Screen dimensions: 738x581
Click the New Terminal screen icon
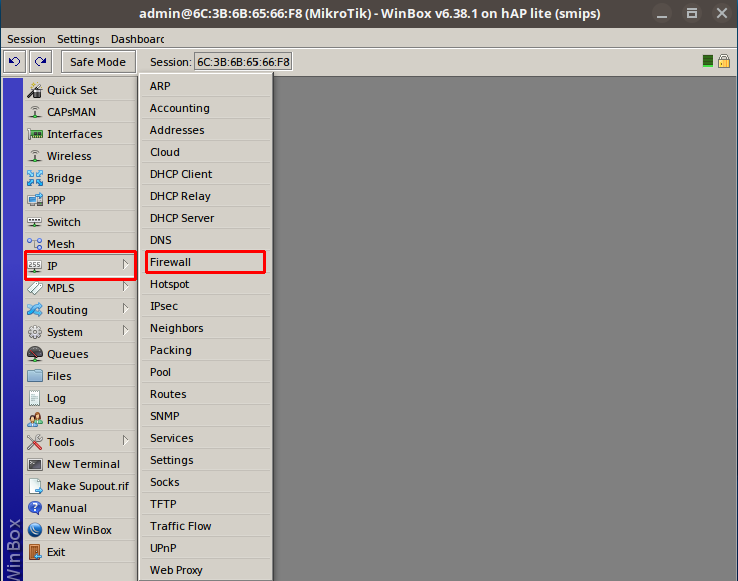[35, 464]
